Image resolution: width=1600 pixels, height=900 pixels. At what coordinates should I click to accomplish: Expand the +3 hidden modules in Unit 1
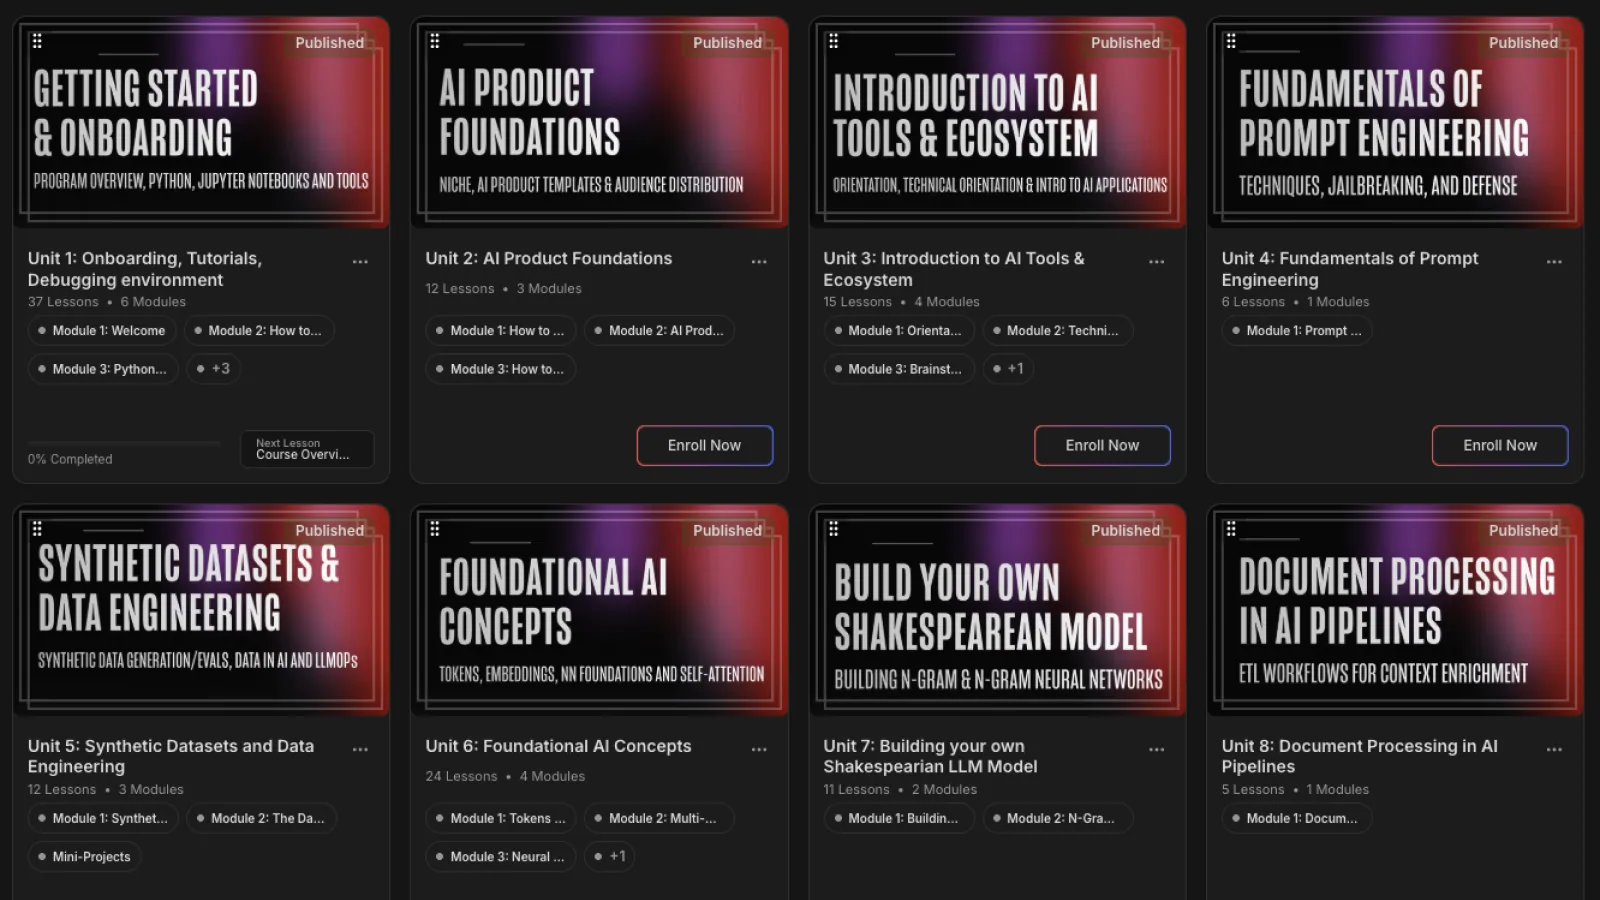[214, 369]
